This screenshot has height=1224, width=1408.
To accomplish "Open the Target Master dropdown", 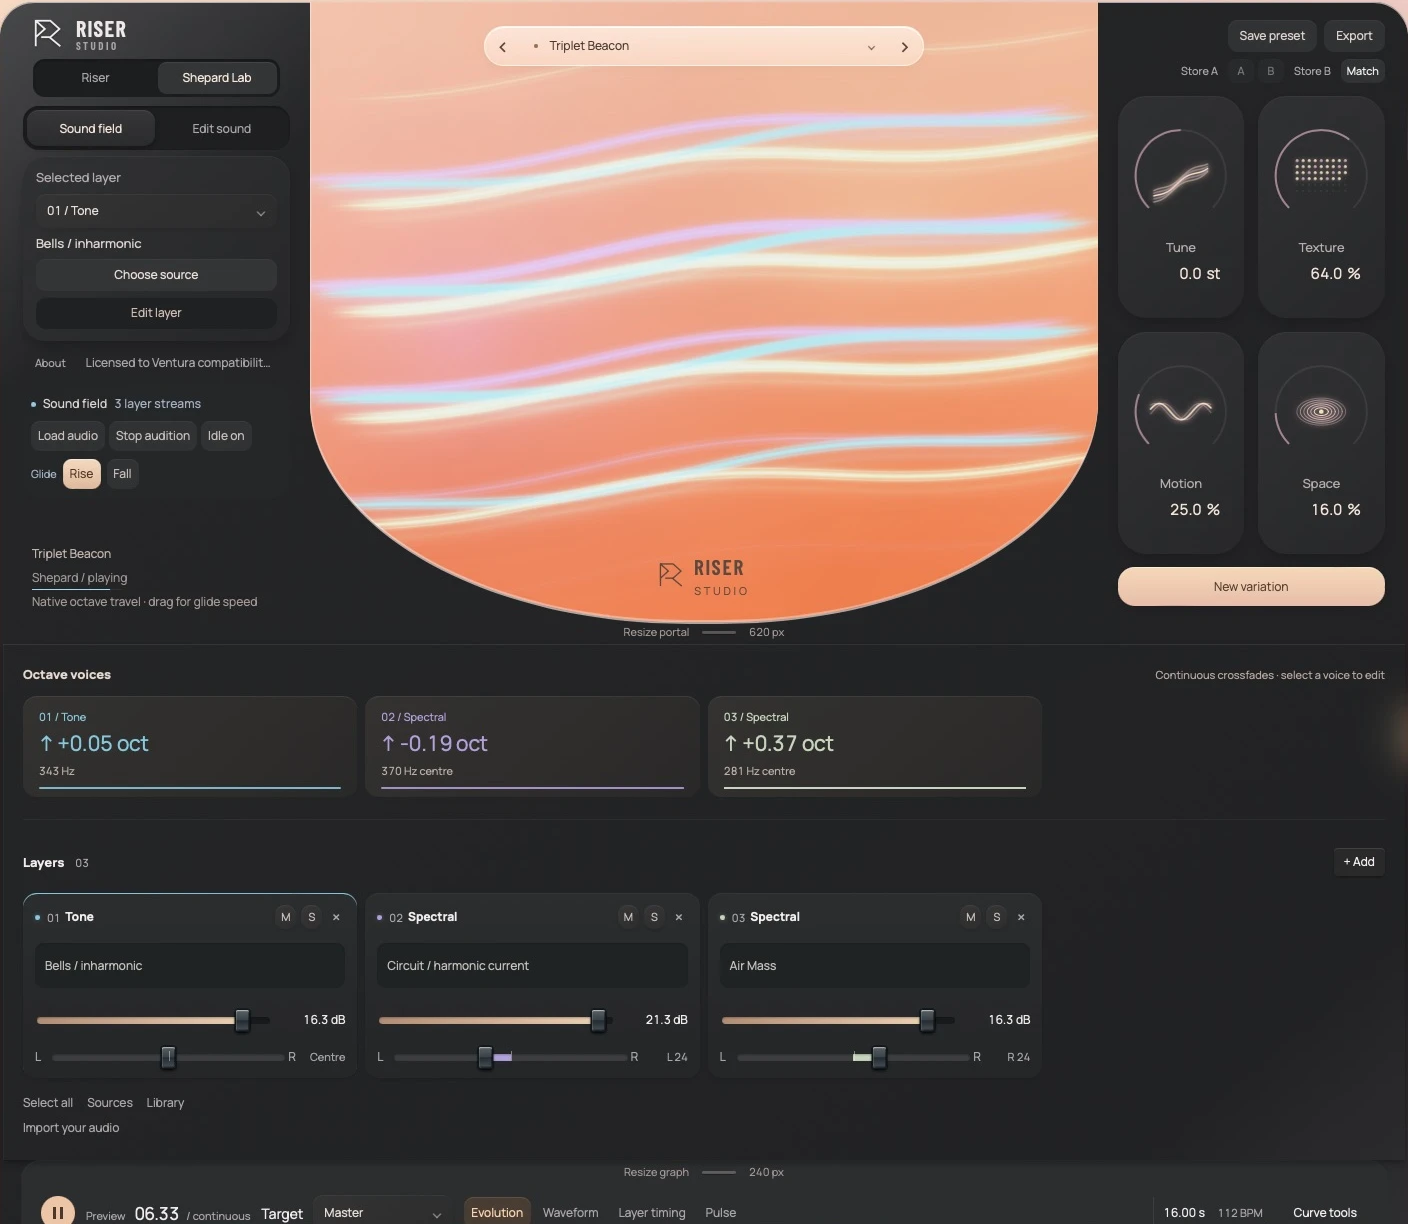I will point(381,1212).
